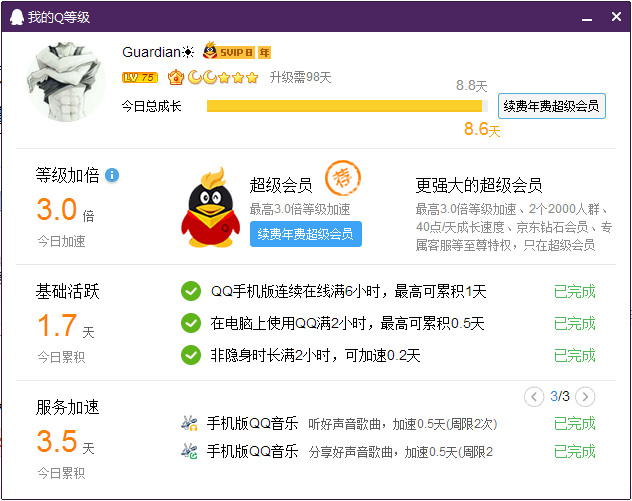Click the 升级需98天 text

(x=300, y=77)
